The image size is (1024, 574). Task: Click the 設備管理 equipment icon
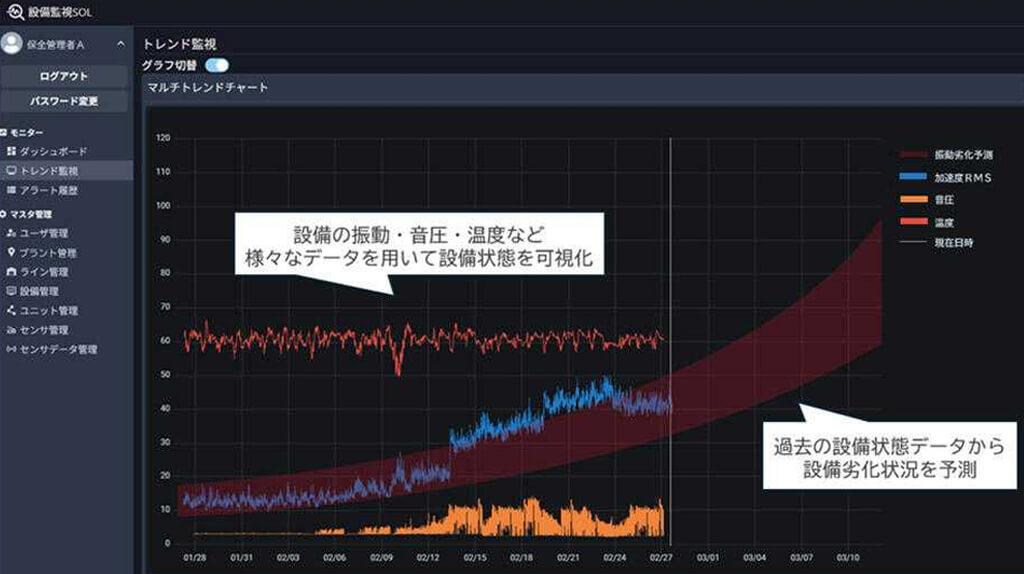11,291
